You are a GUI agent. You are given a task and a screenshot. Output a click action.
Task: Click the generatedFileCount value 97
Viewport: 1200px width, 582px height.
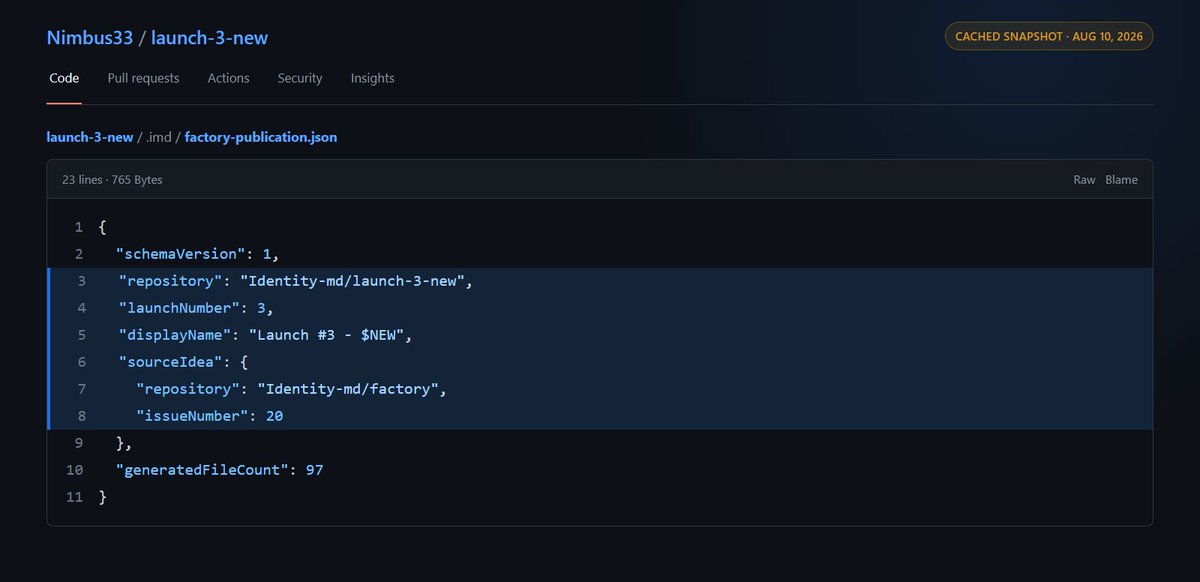[315, 470]
